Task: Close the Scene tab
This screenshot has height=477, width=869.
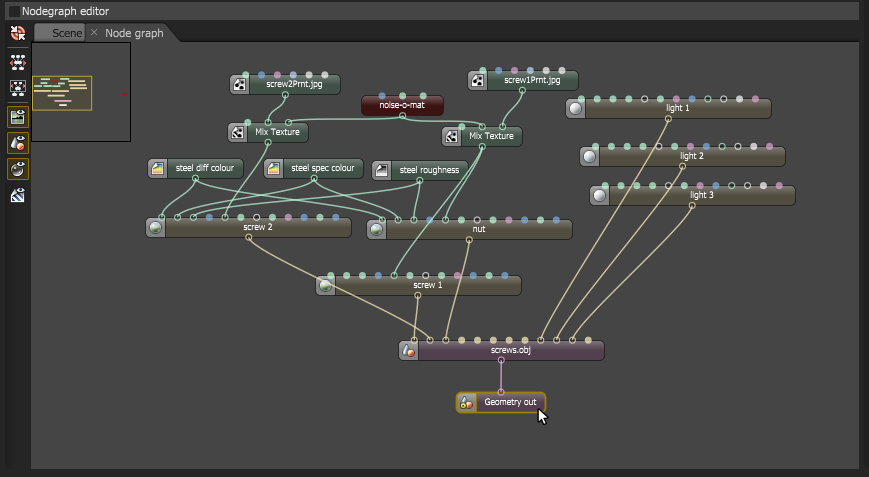Action: click(94, 33)
